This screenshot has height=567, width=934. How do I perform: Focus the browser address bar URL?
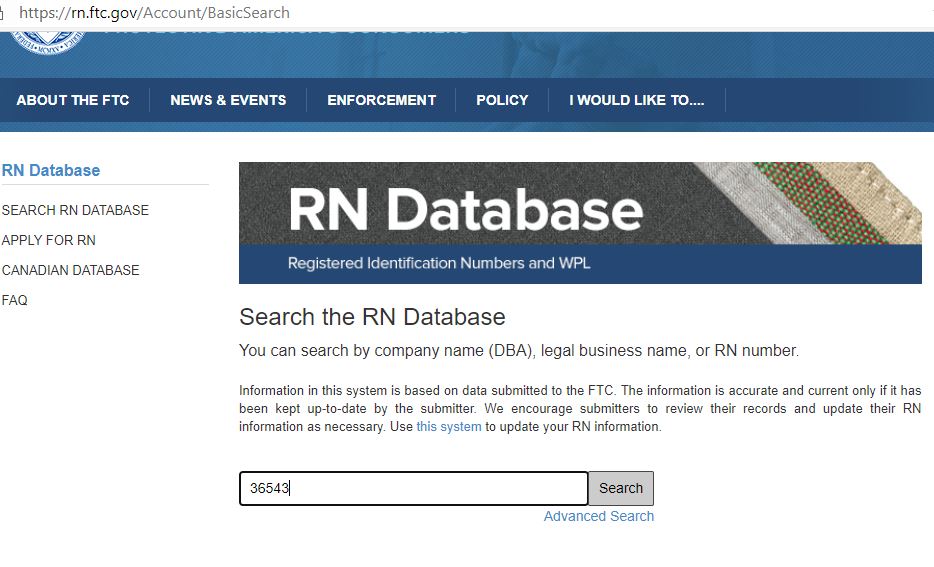click(x=155, y=13)
